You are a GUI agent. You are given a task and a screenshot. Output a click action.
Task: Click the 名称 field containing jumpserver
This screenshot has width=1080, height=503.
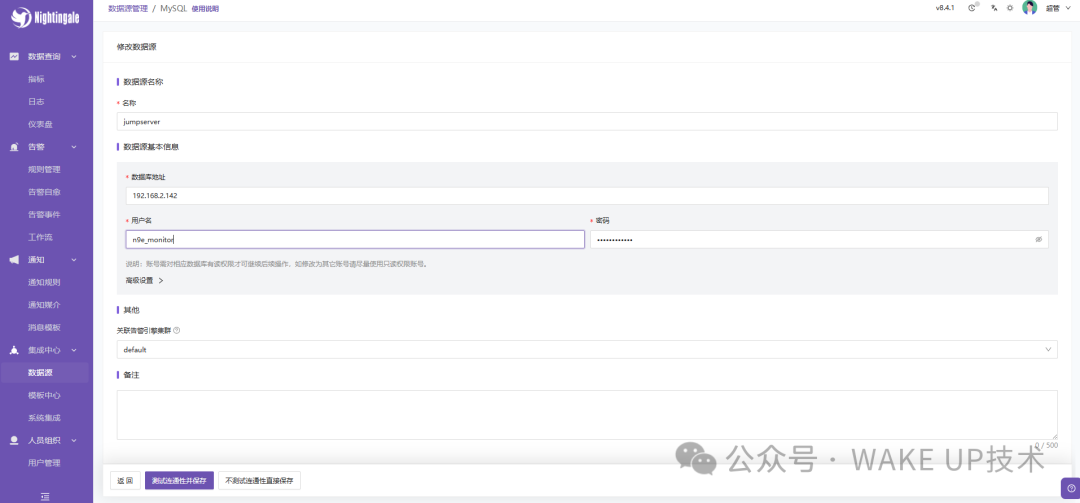point(587,121)
